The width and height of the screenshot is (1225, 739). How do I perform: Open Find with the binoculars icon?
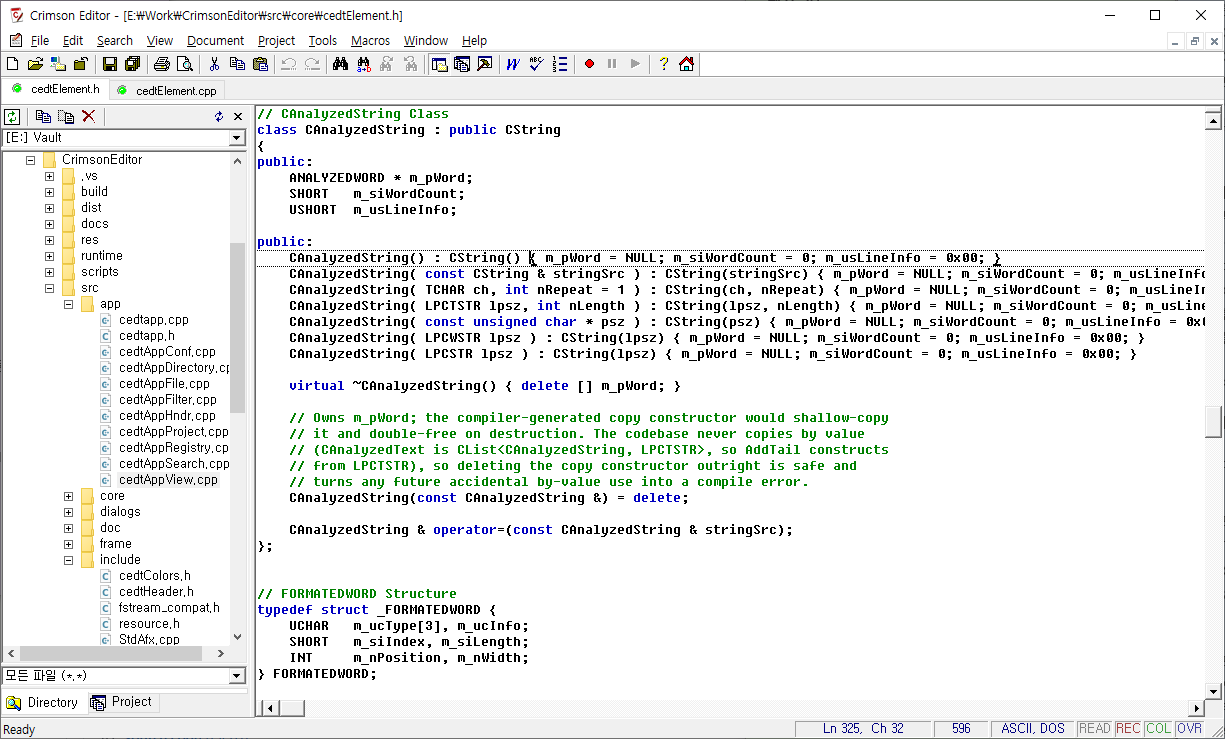point(341,64)
